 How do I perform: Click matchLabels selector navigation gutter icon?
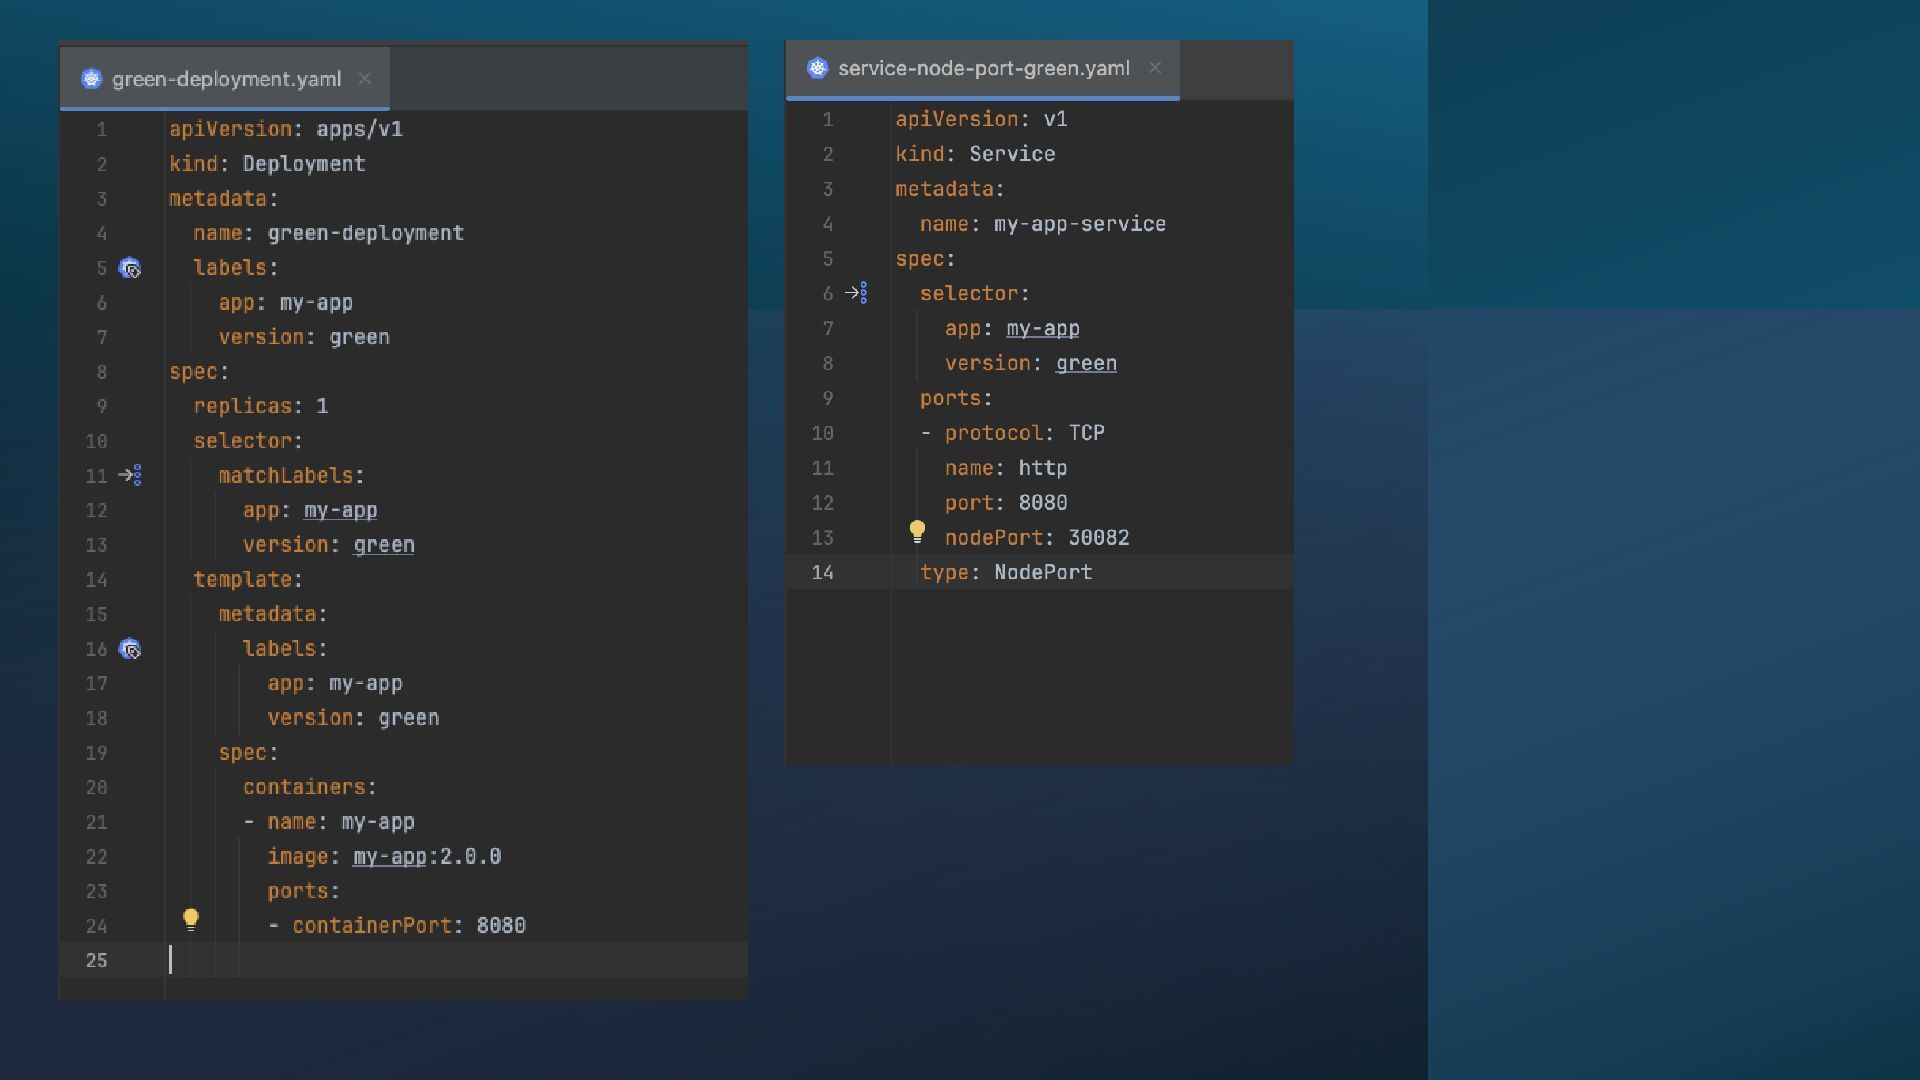tap(130, 476)
